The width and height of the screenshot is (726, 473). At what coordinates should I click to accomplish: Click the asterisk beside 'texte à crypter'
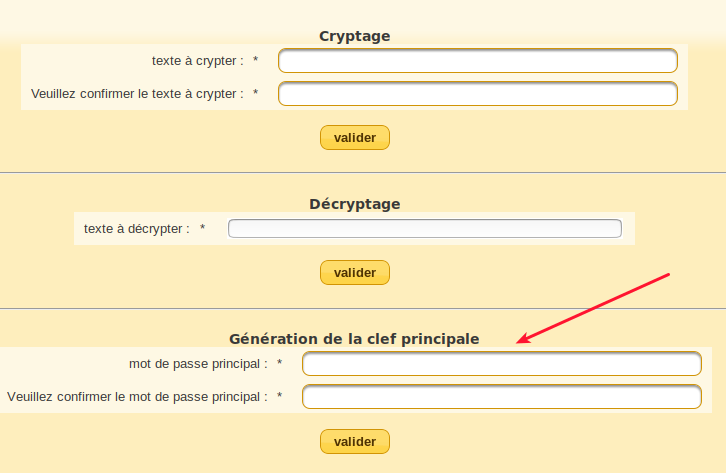coord(256,61)
